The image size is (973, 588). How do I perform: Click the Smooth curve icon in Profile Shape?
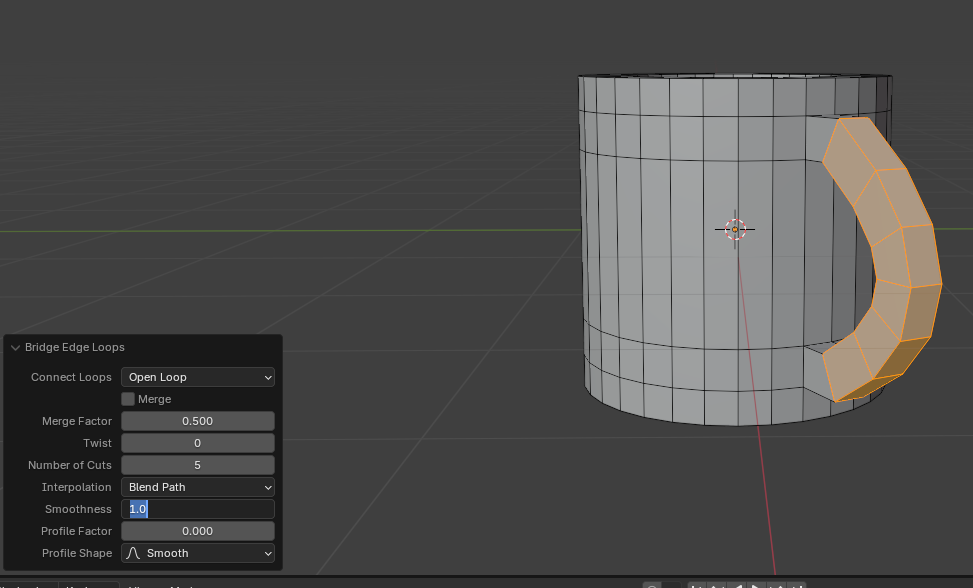[133, 553]
